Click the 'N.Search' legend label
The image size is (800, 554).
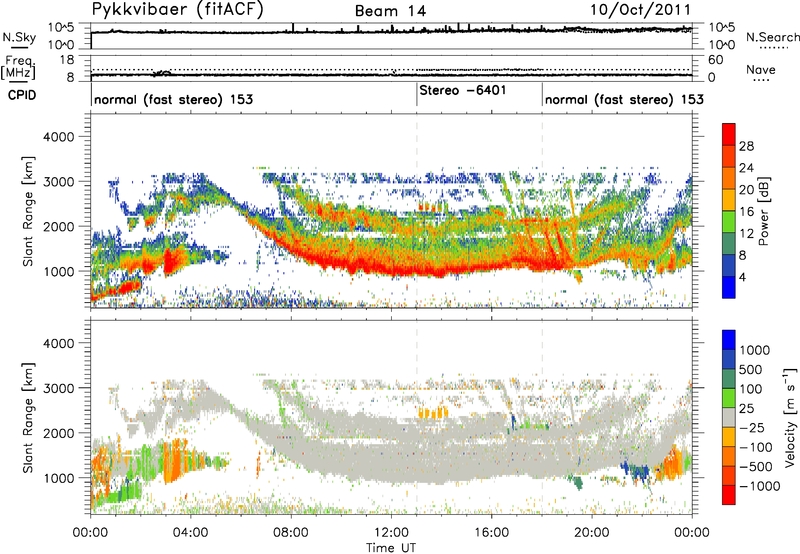coord(773,37)
